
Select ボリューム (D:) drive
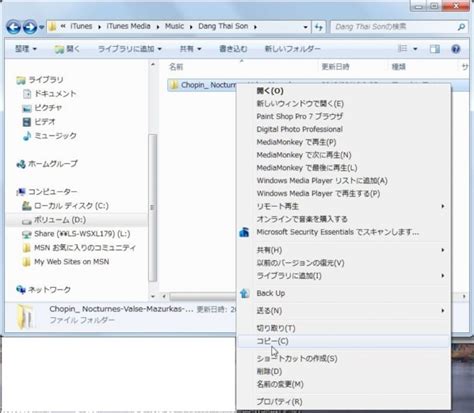coord(54,220)
